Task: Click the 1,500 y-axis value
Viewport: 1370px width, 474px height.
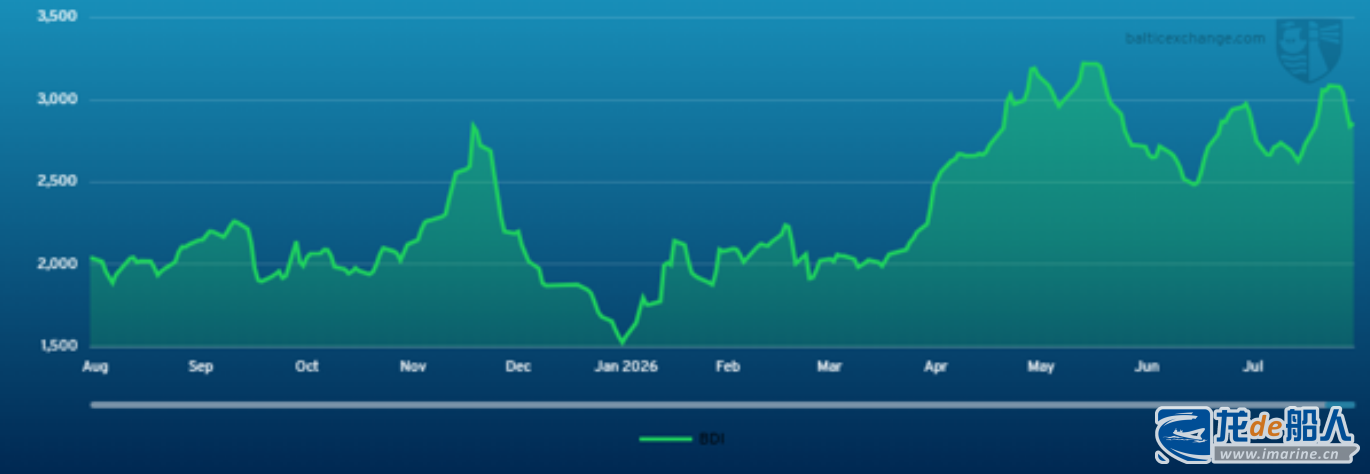Action: tap(58, 346)
